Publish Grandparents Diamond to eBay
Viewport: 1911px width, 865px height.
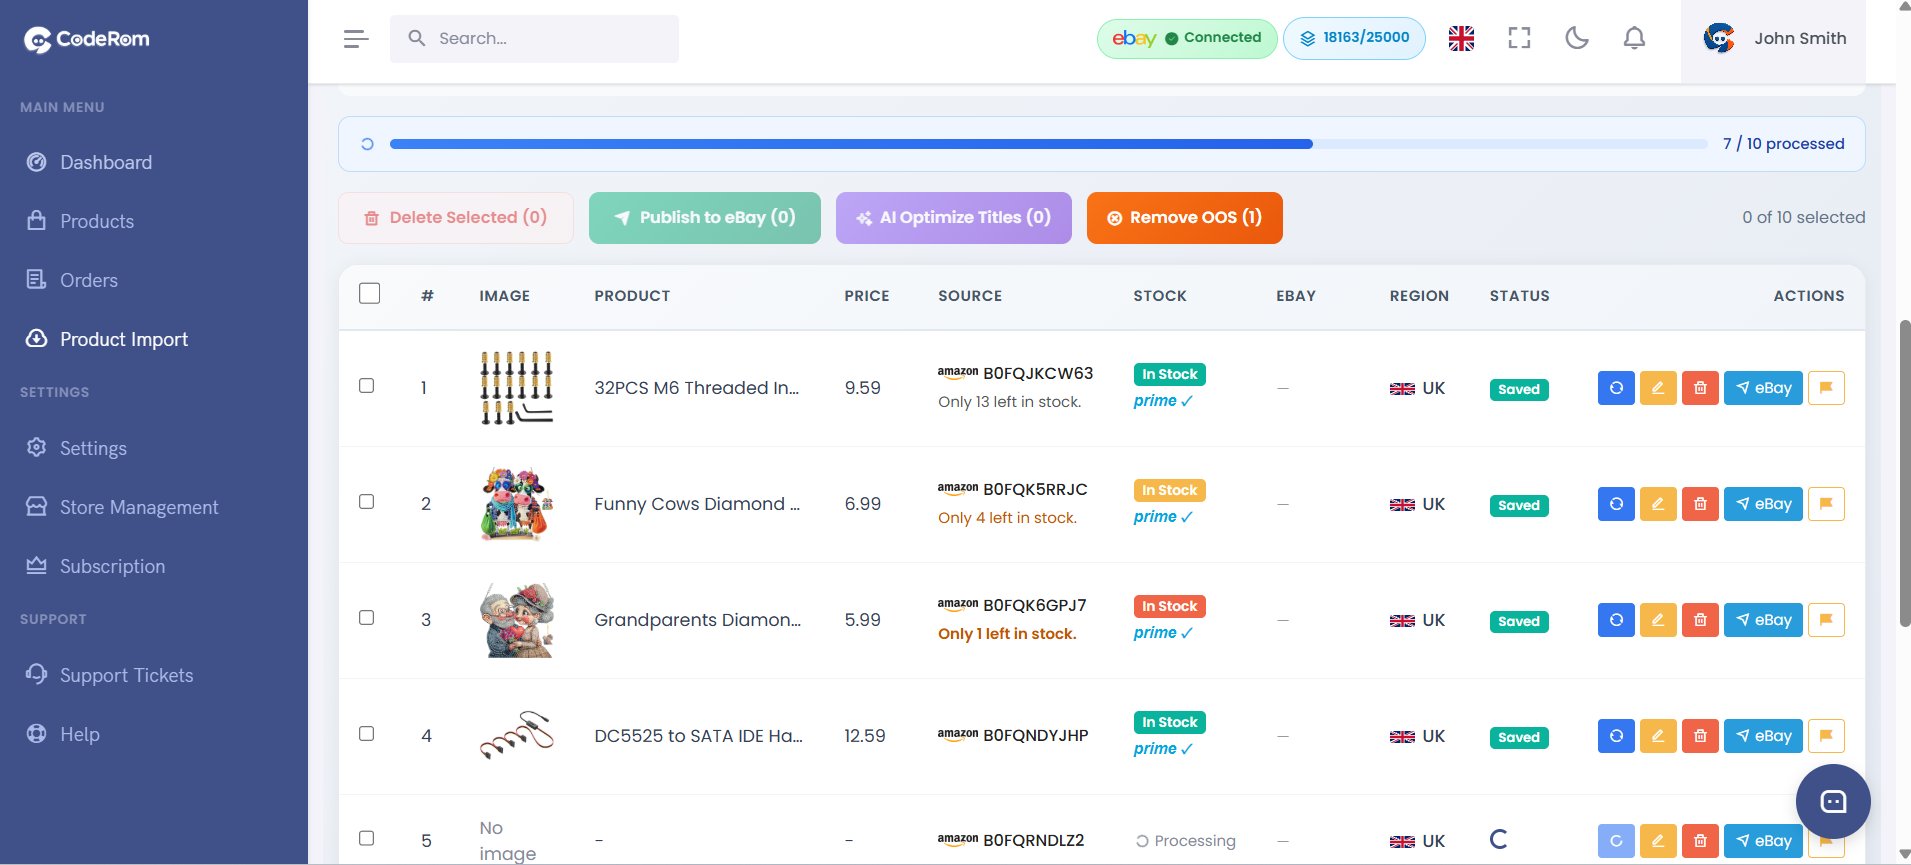1763,620
